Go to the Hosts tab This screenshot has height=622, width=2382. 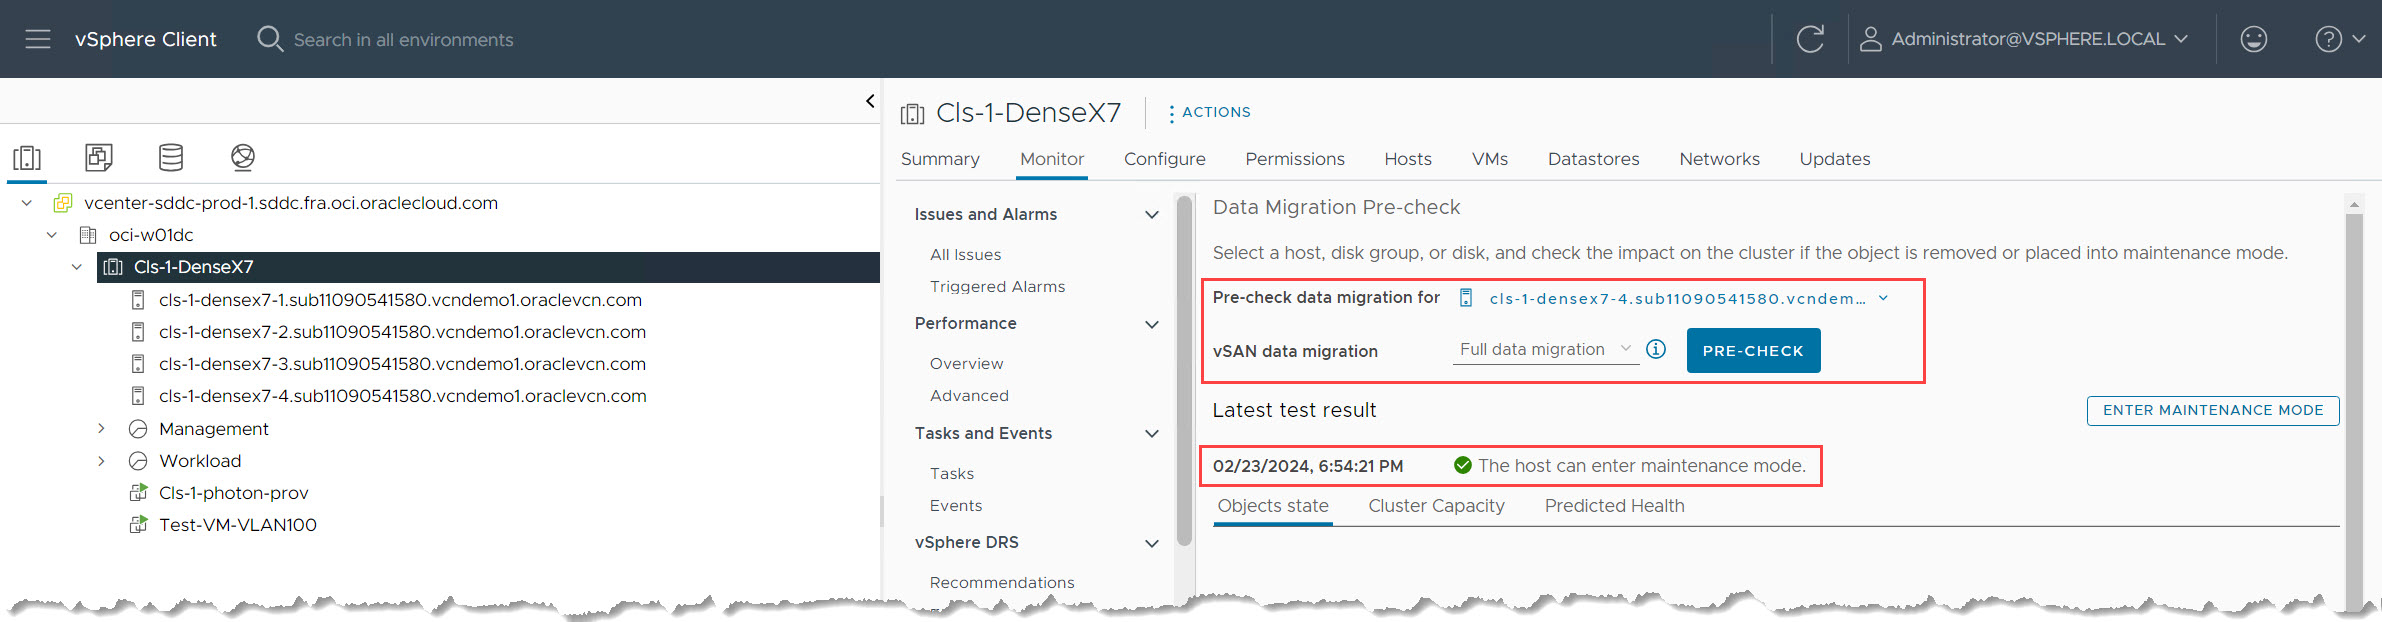[x=1408, y=159]
